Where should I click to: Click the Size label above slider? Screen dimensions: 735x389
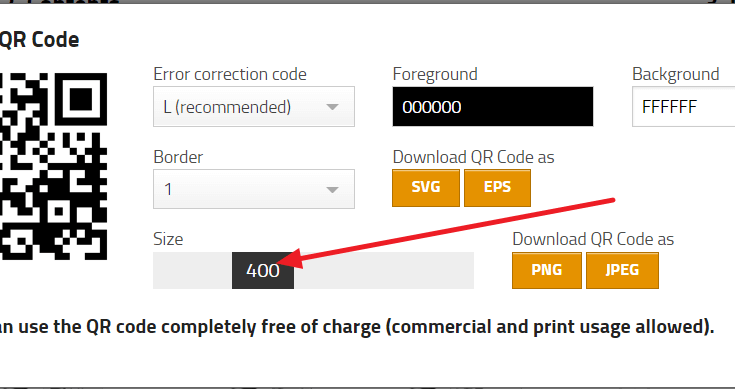pyautogui.click(x=168, y=239)
